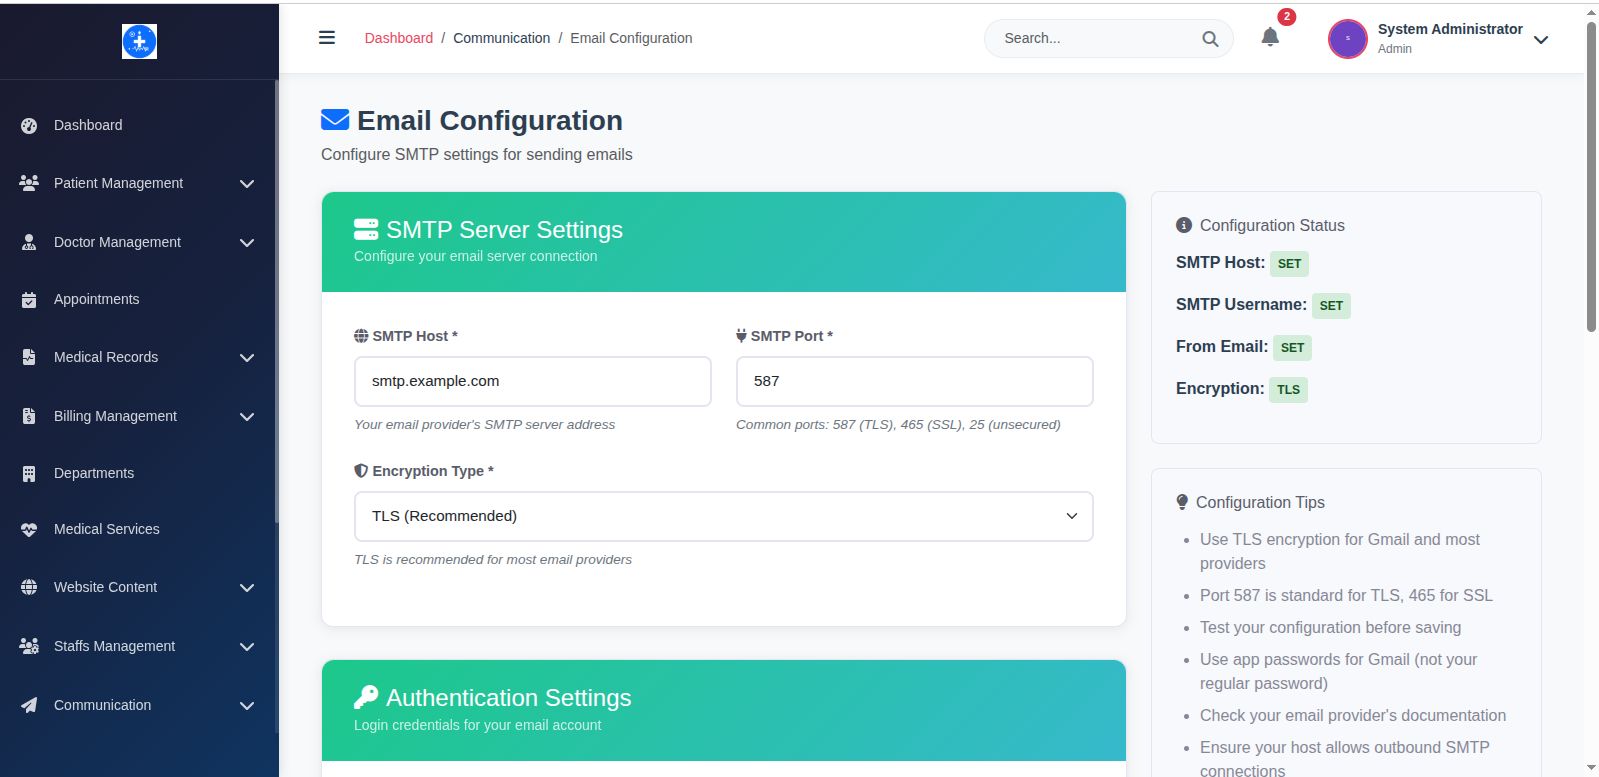This screenshot has width=1599, height=777.
Task: Click the System Administrator avatar
Action: pos(1347,39)
